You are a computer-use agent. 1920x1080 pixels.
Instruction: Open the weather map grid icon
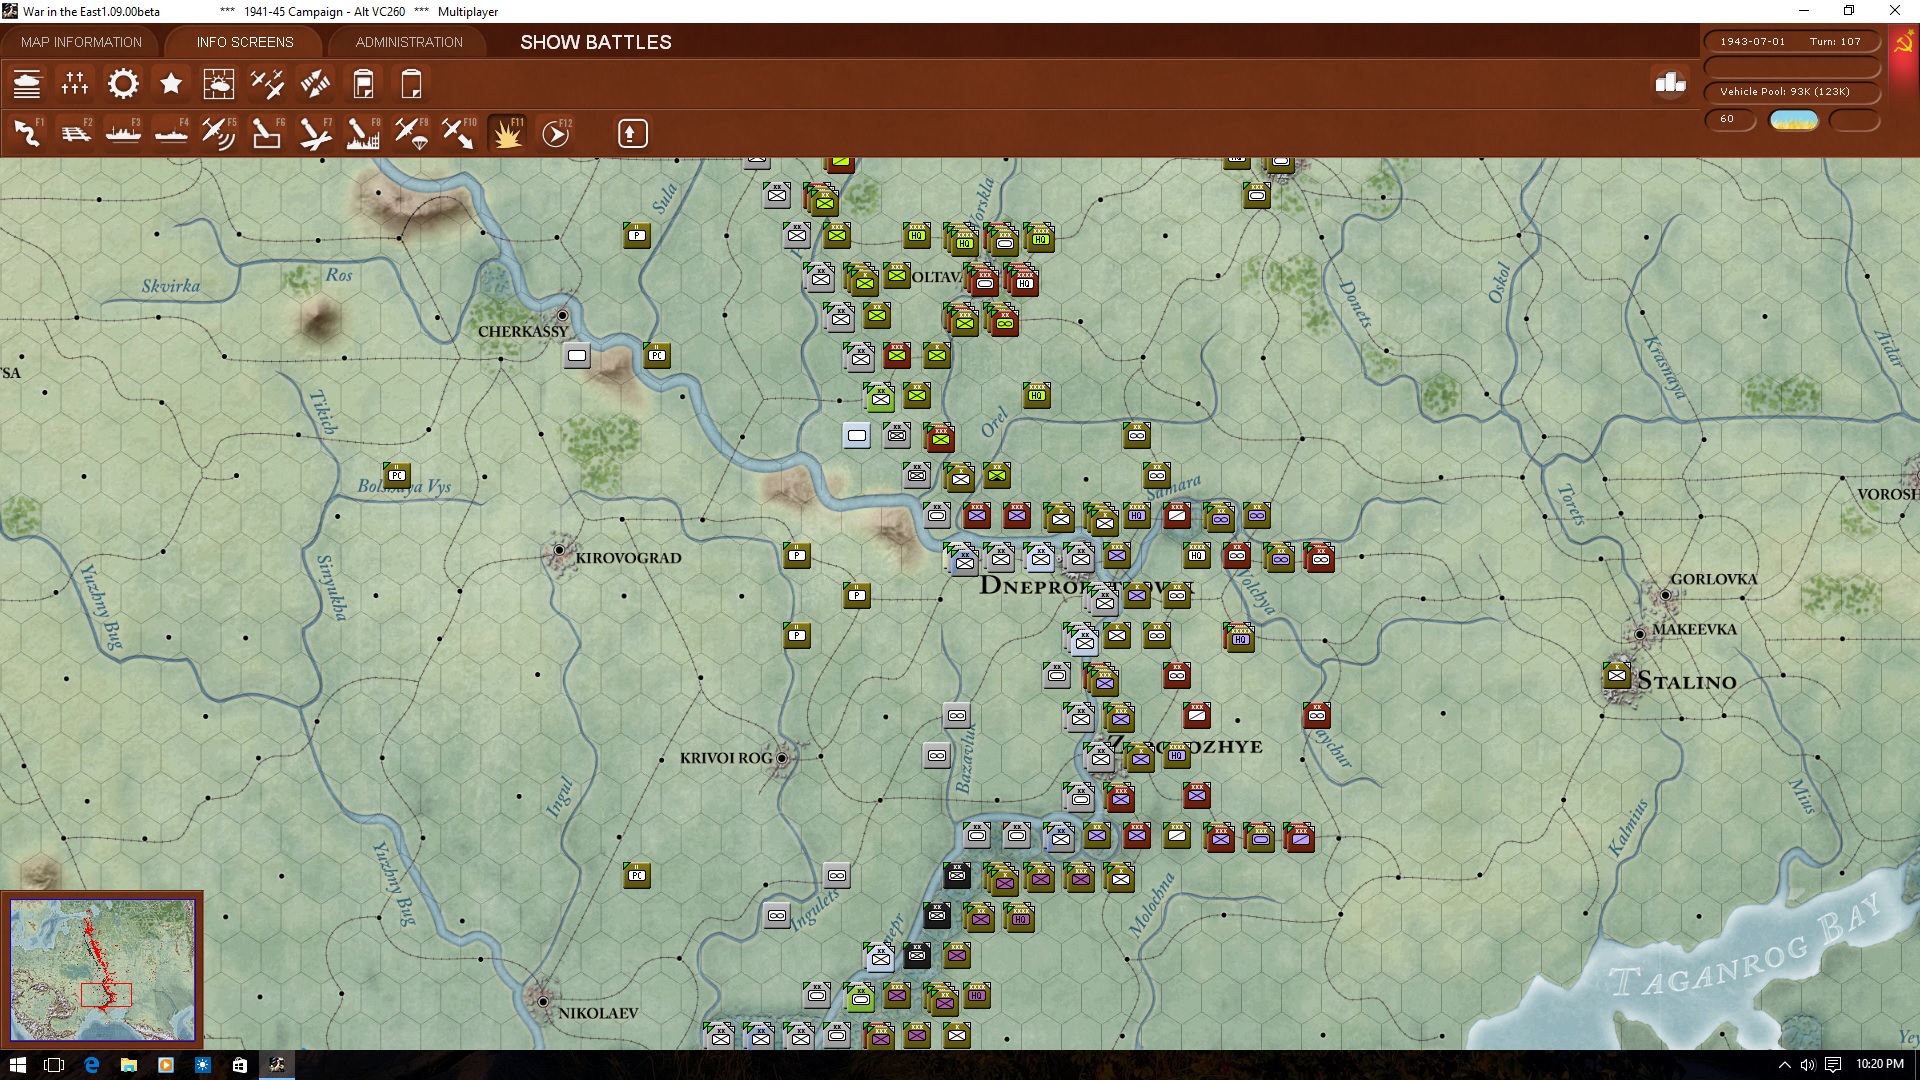219,84
